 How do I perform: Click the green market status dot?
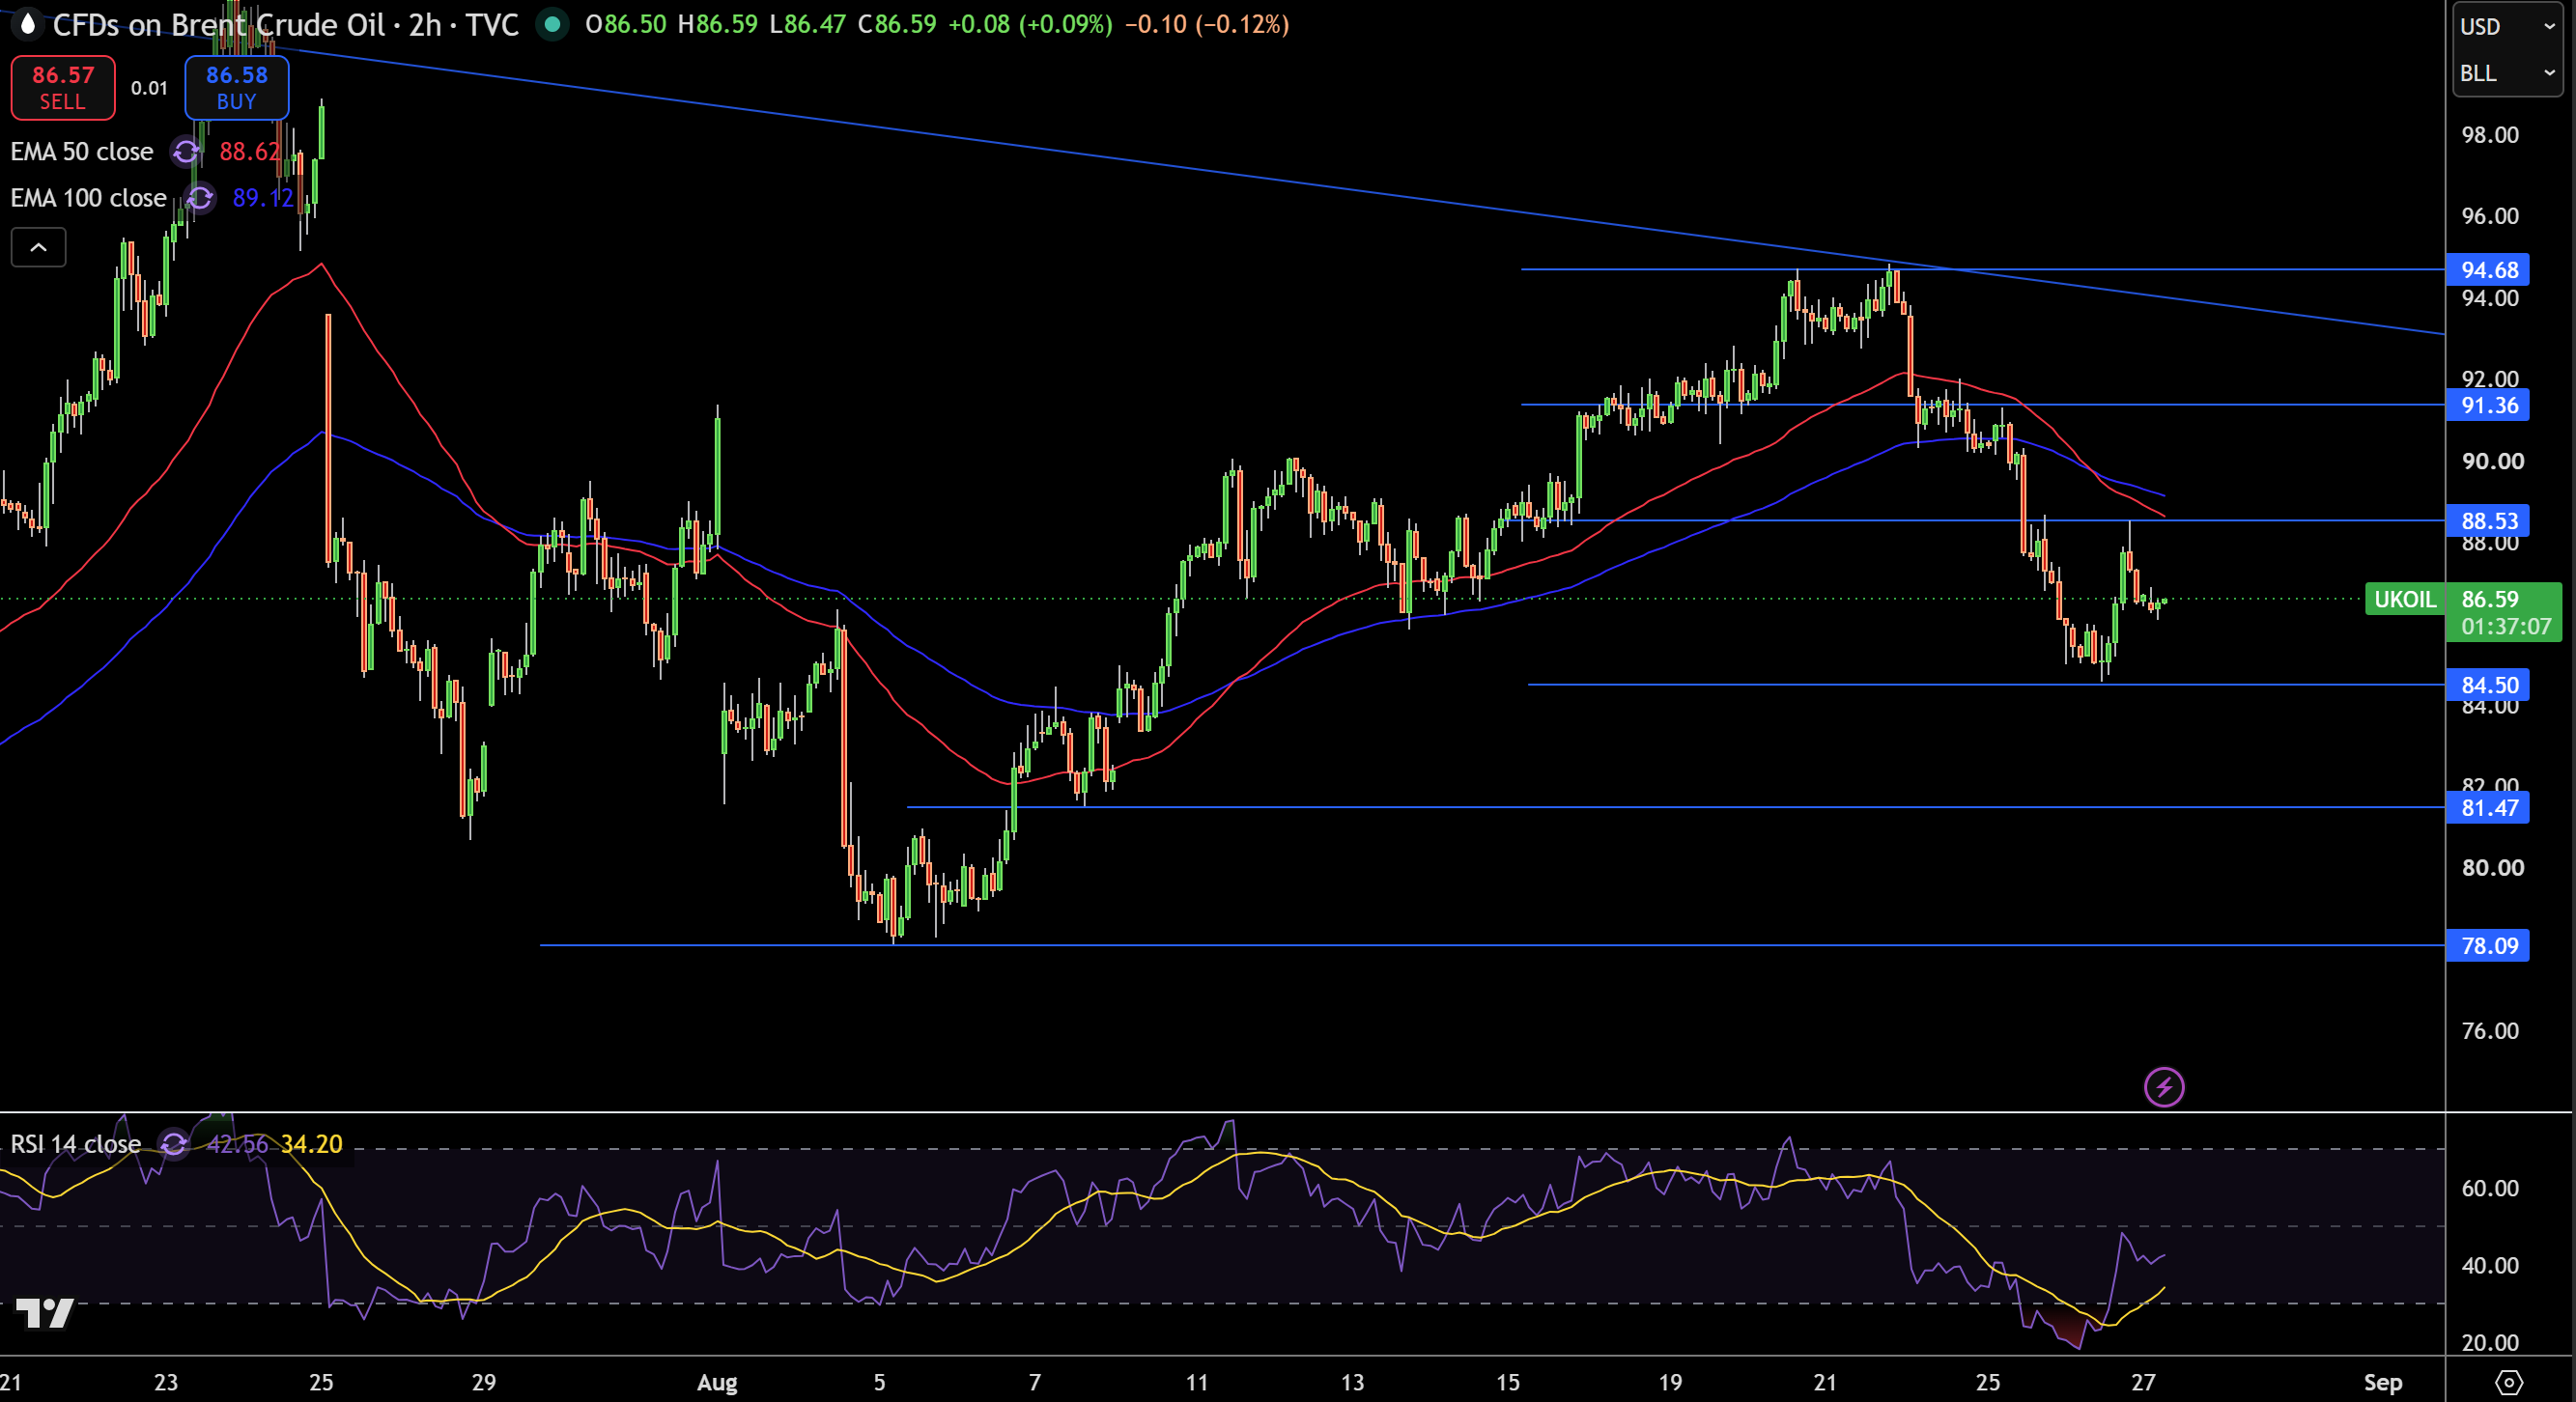coord(552,24)
